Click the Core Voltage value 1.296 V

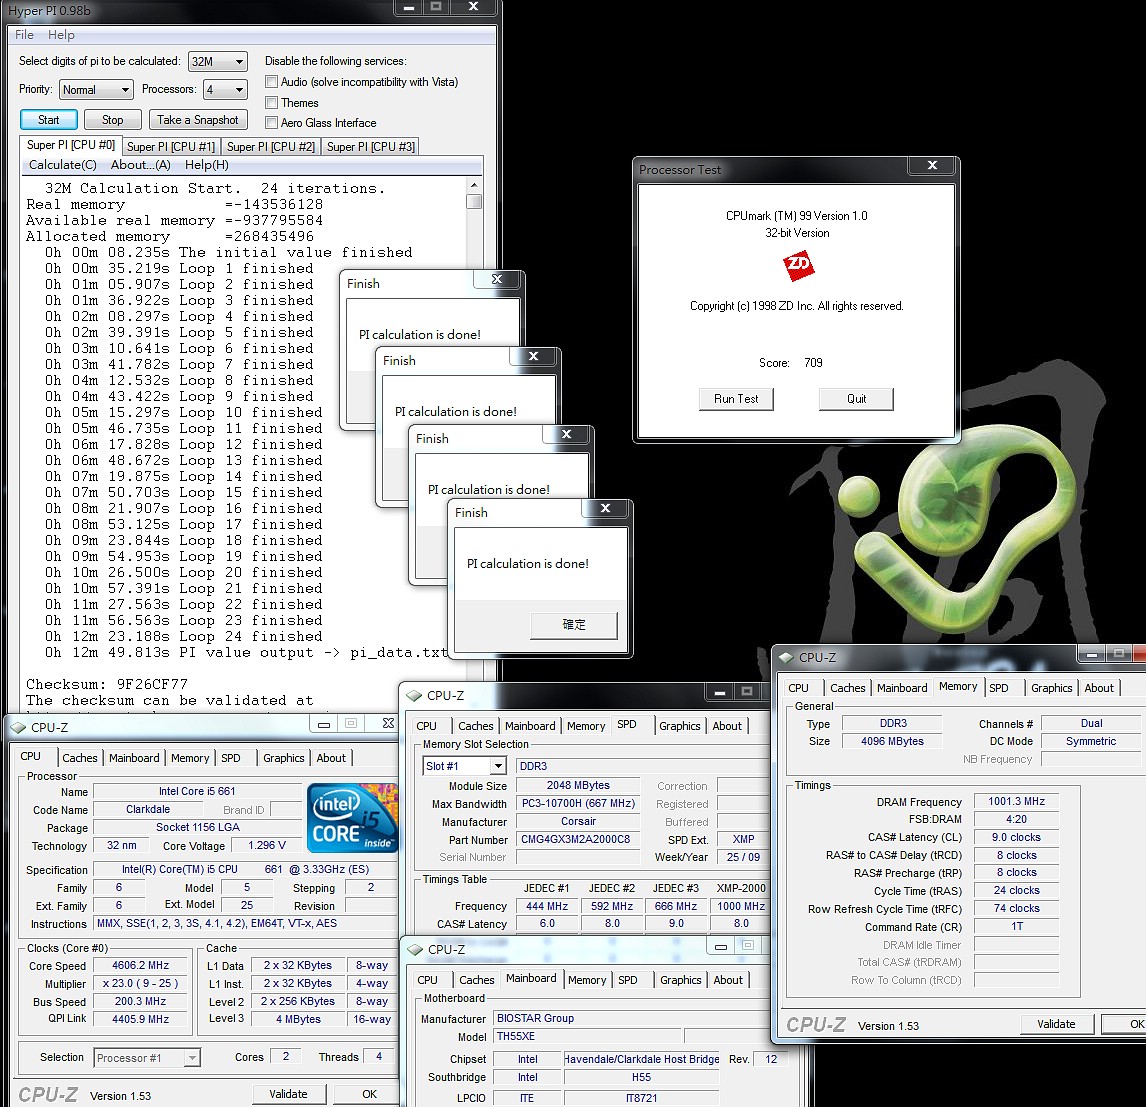click(x=266, y=845)
